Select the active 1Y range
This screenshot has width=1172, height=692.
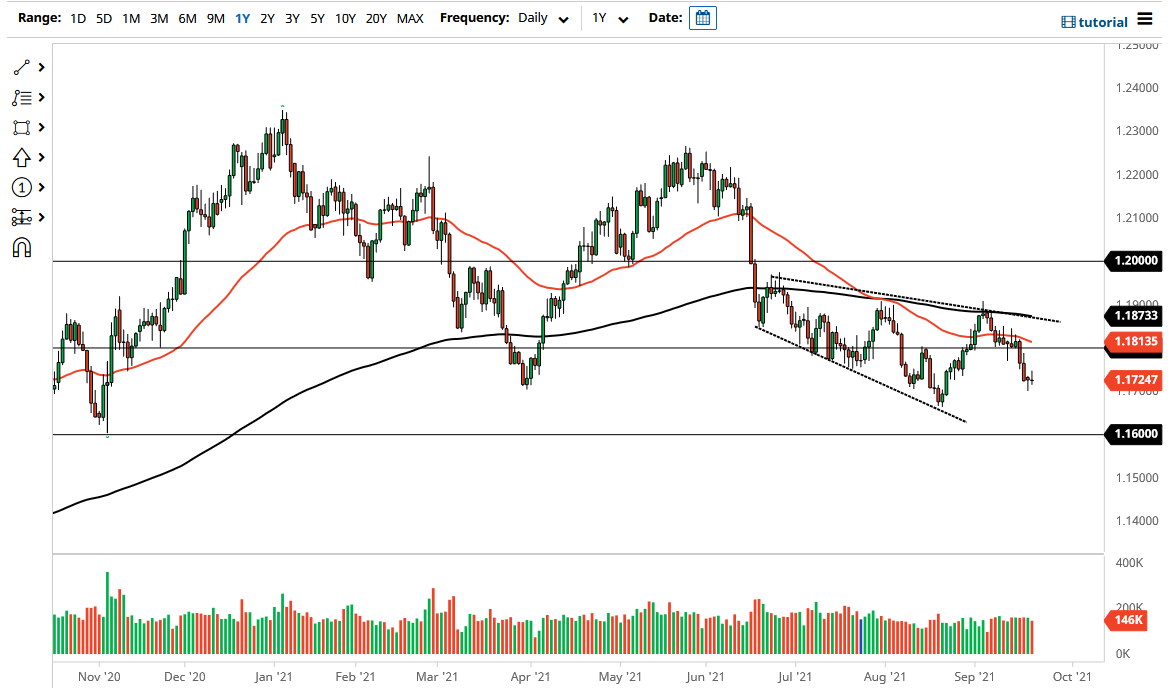click(242, 18)
